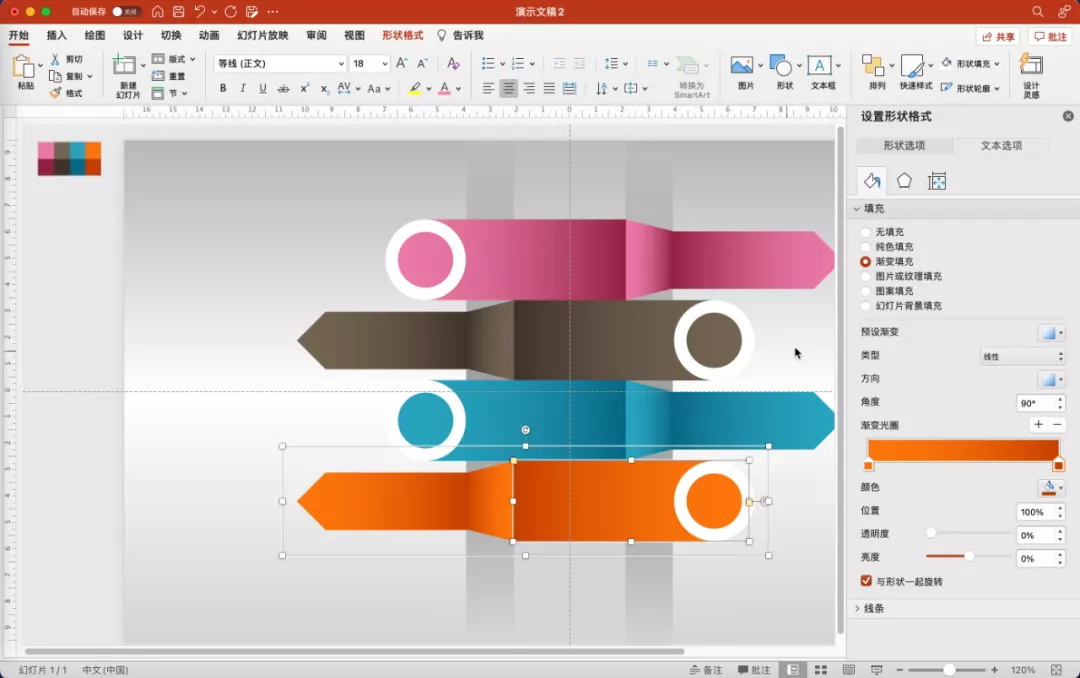
Task: Apply strikethrough formatting
Action: pyautogui.click(x=283, y=88)
